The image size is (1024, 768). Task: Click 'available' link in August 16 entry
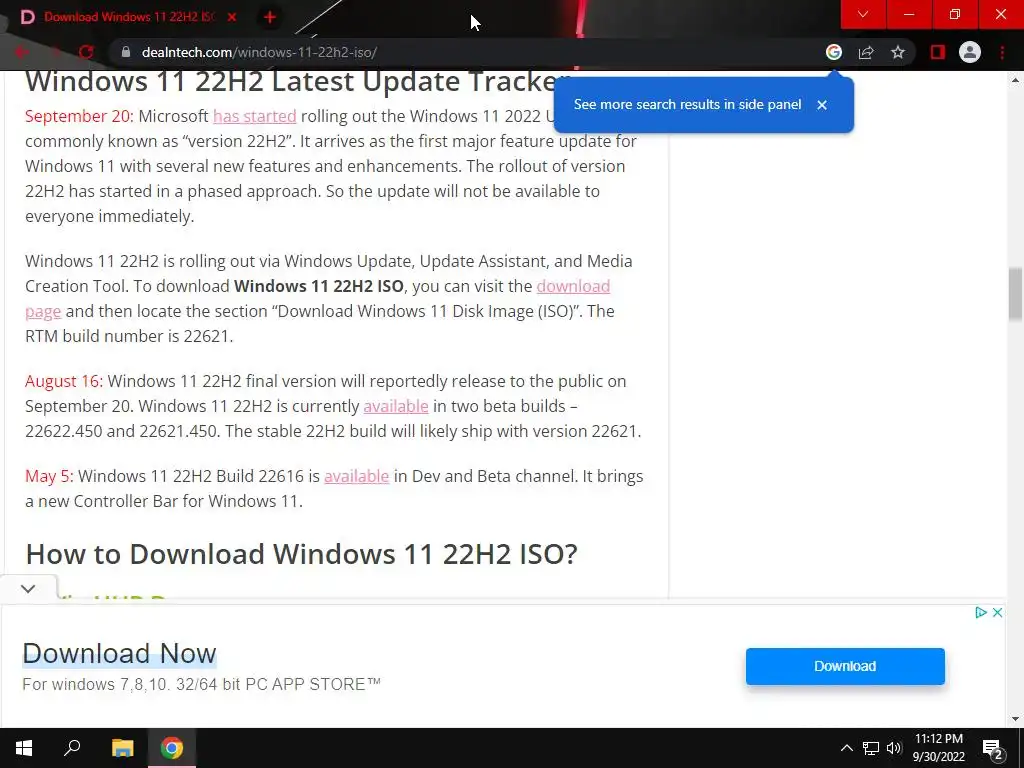pyautogui.click(x=396, y=406)
